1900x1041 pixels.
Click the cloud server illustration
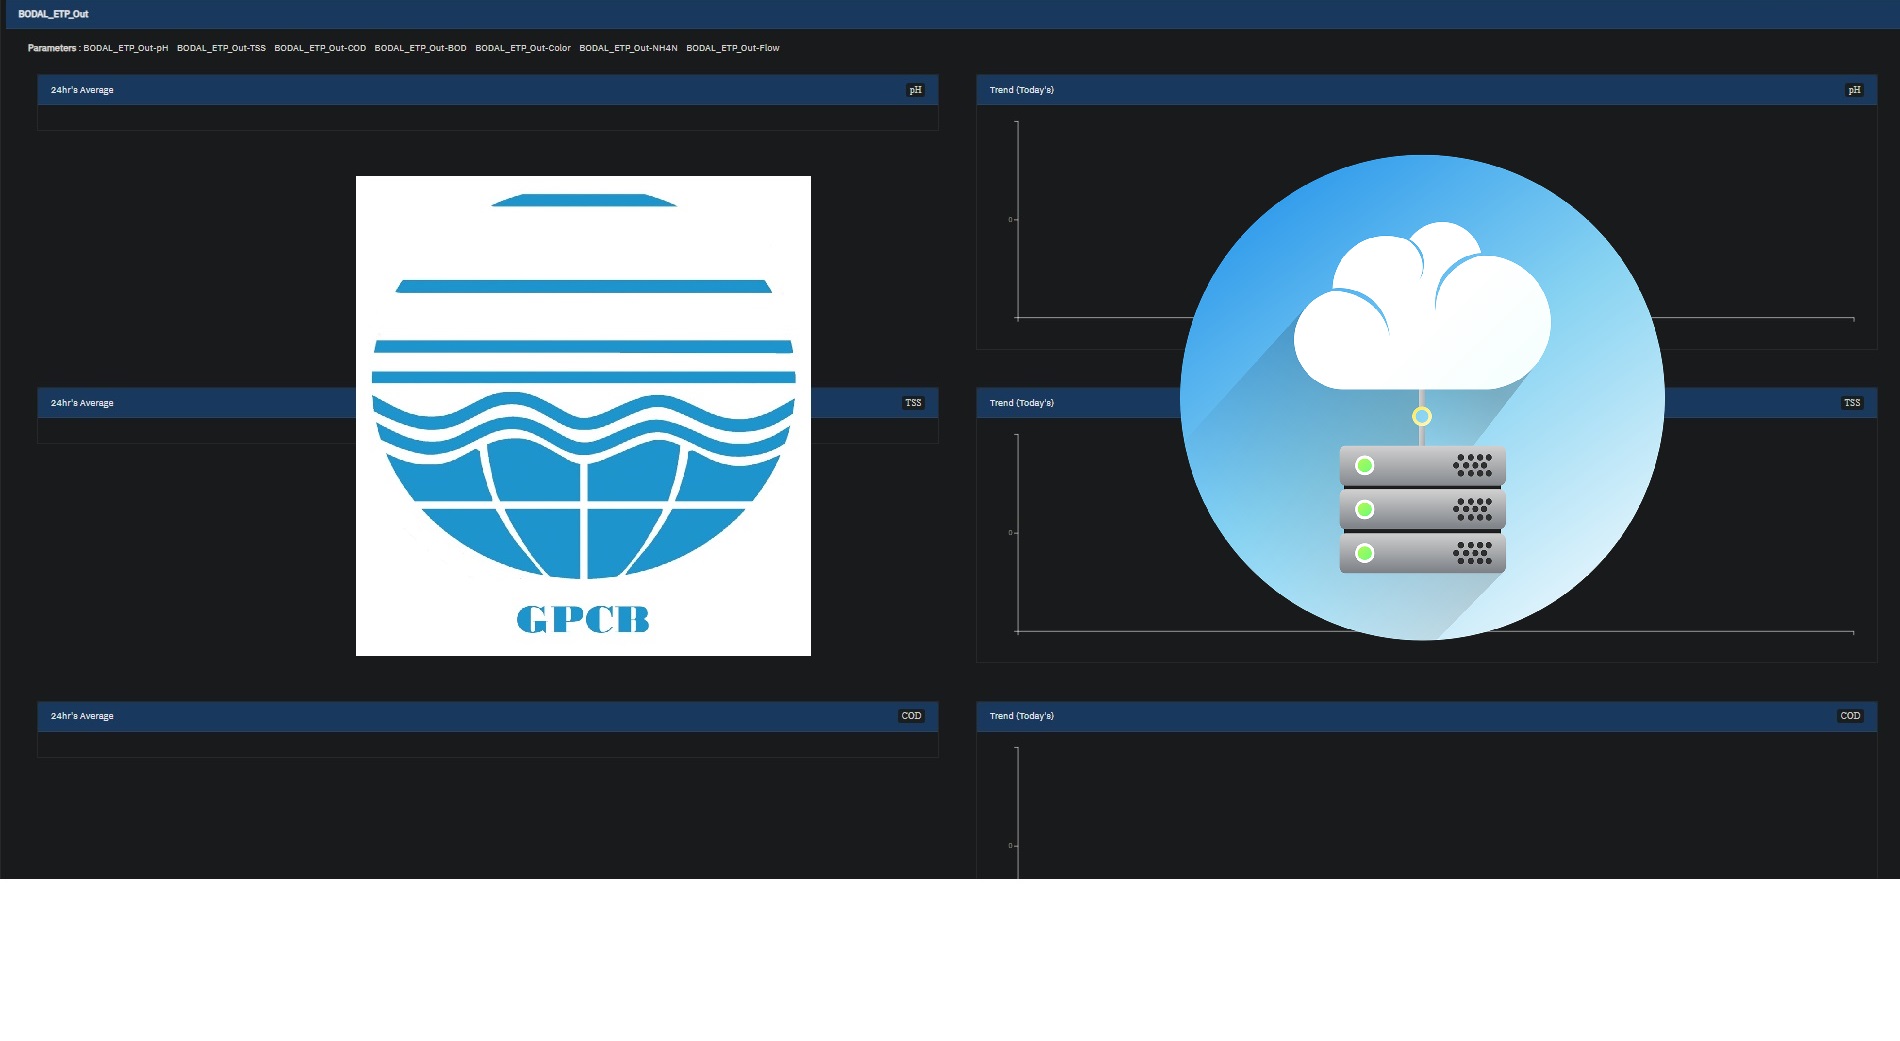tap(1422, 397)
